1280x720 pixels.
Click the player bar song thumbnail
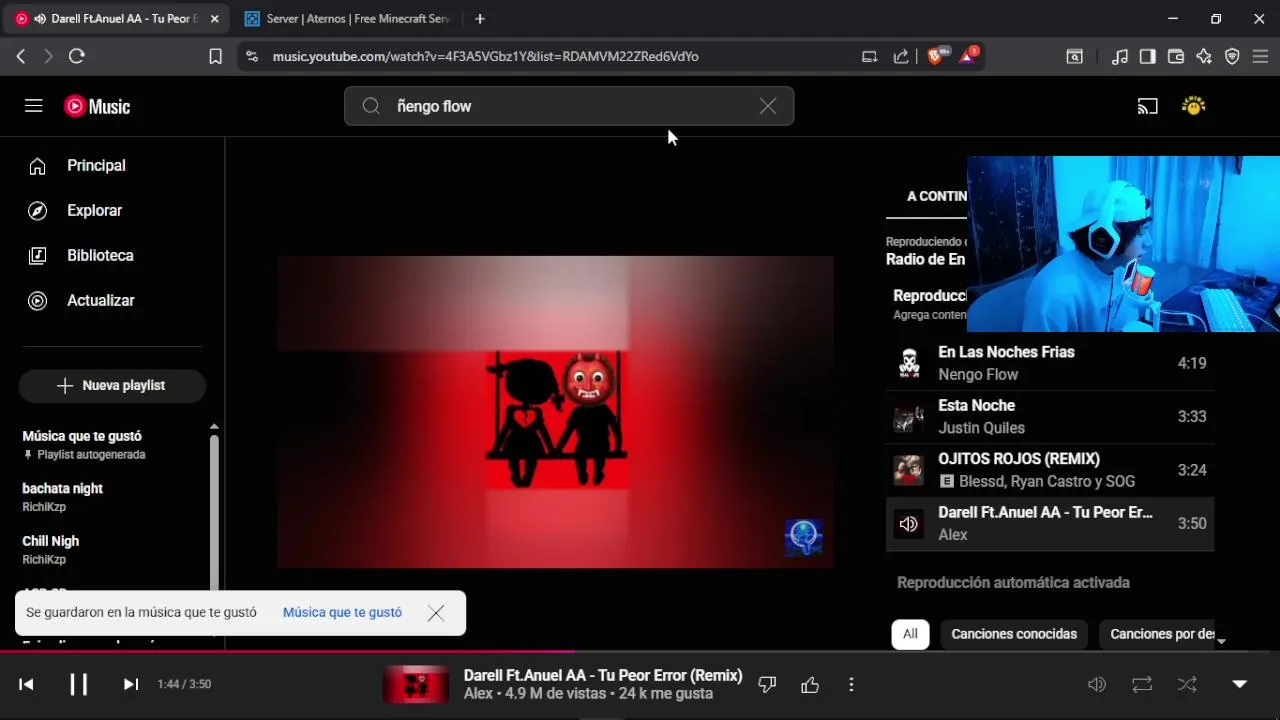coord(416,685)
